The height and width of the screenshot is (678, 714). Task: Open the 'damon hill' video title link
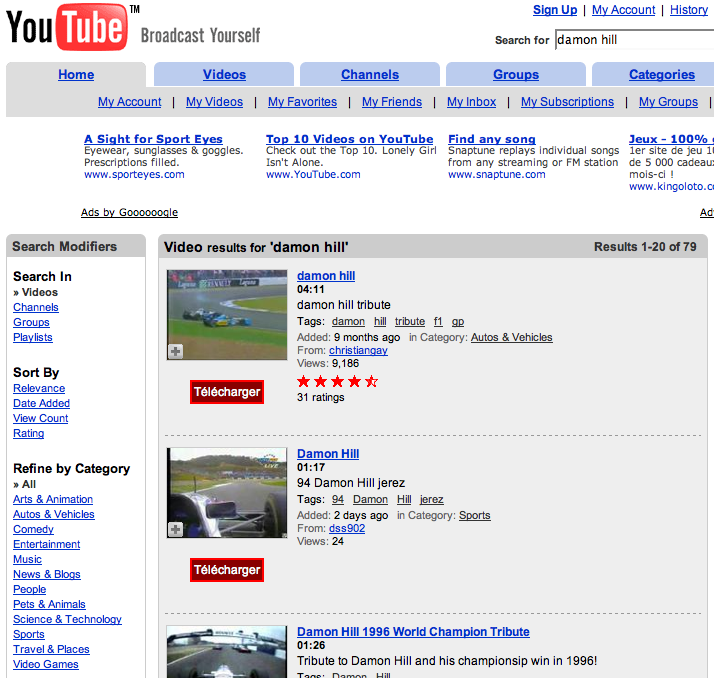(326, 276)
